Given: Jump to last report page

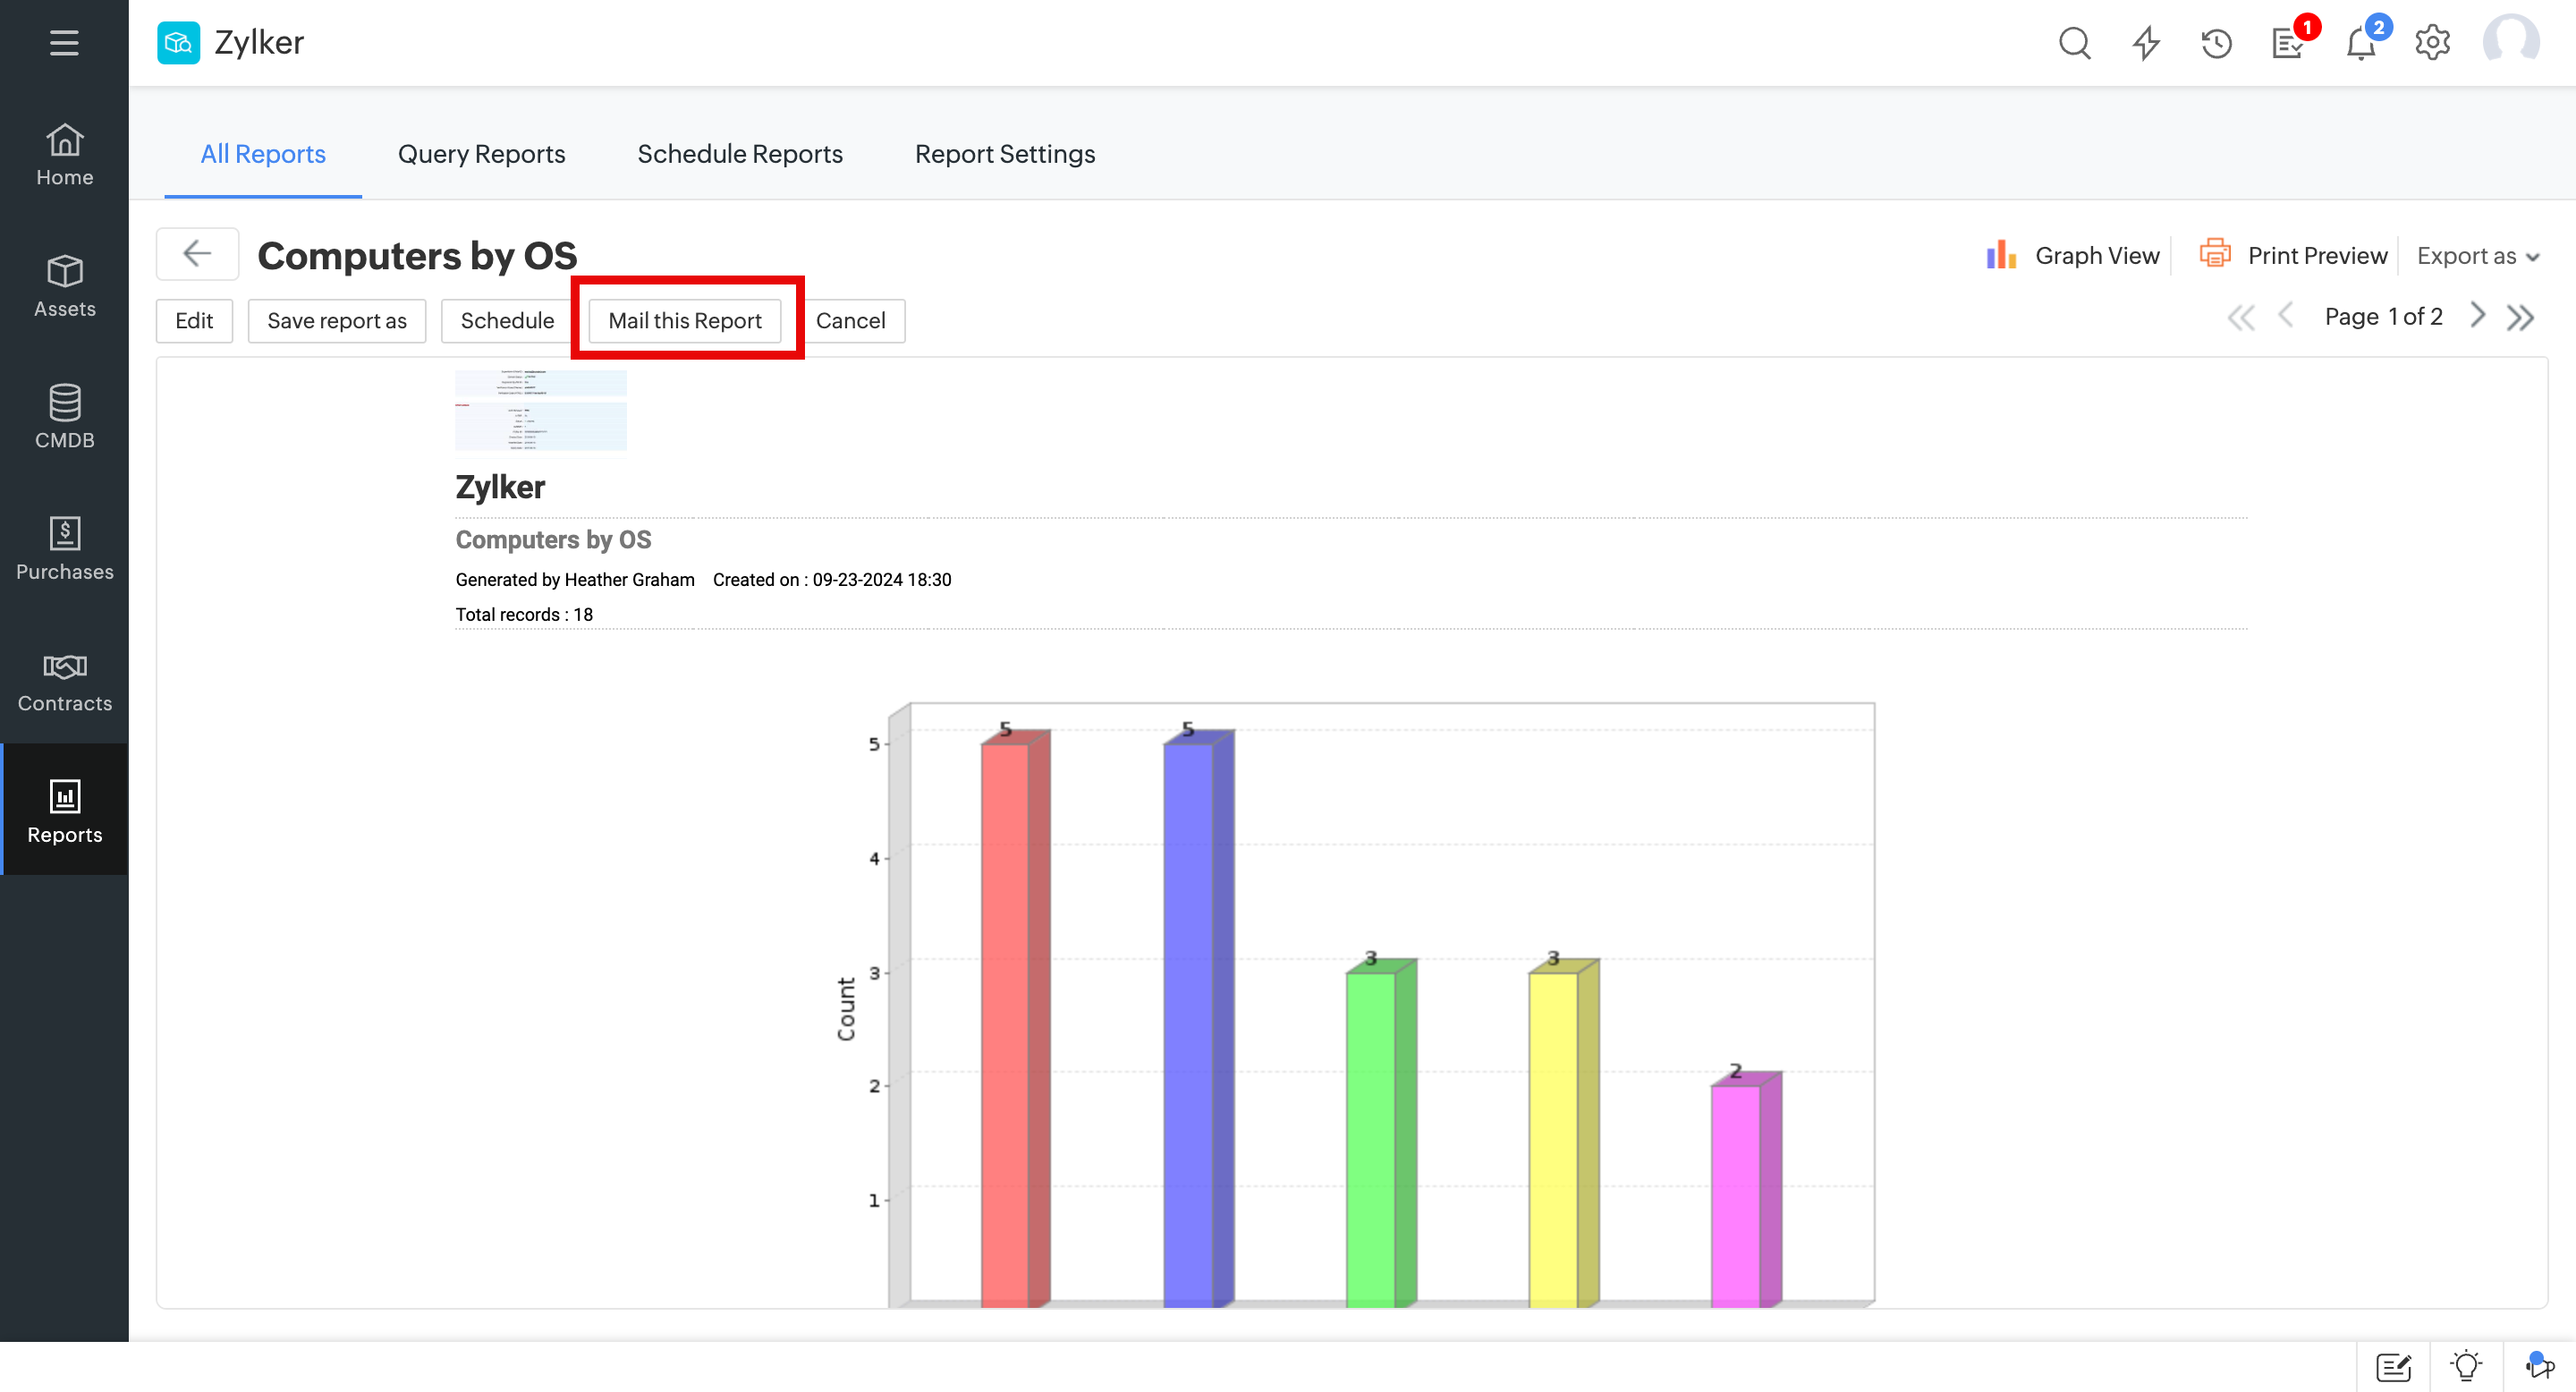Looking at the screenshot, I should 2520,317.
